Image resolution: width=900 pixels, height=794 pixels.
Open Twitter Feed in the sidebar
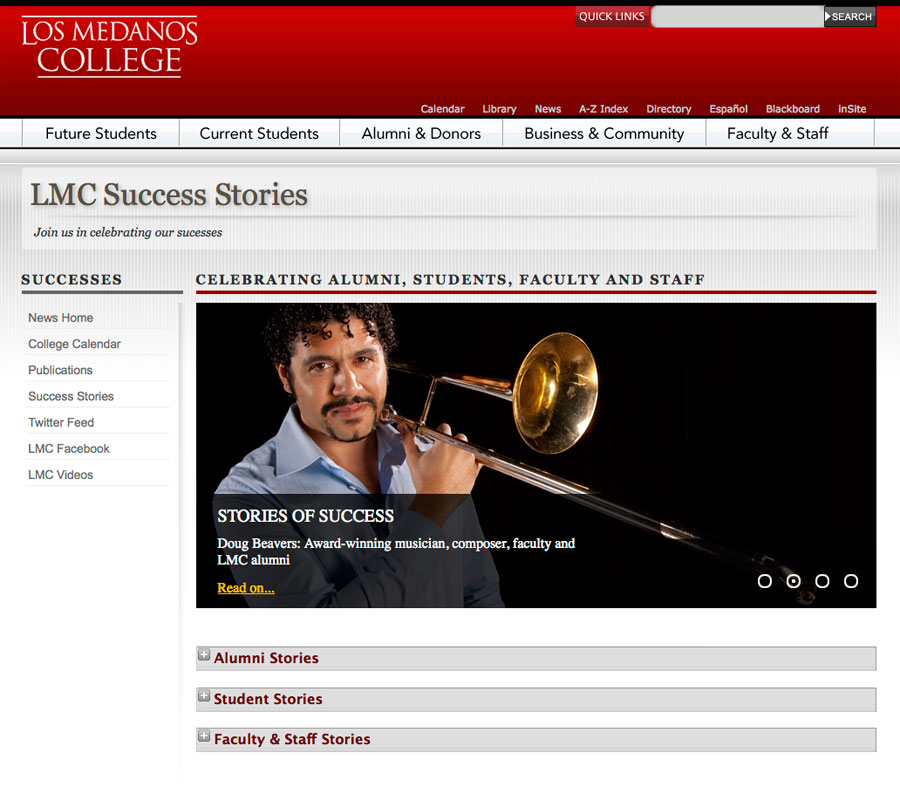click(x=61, y=423)
